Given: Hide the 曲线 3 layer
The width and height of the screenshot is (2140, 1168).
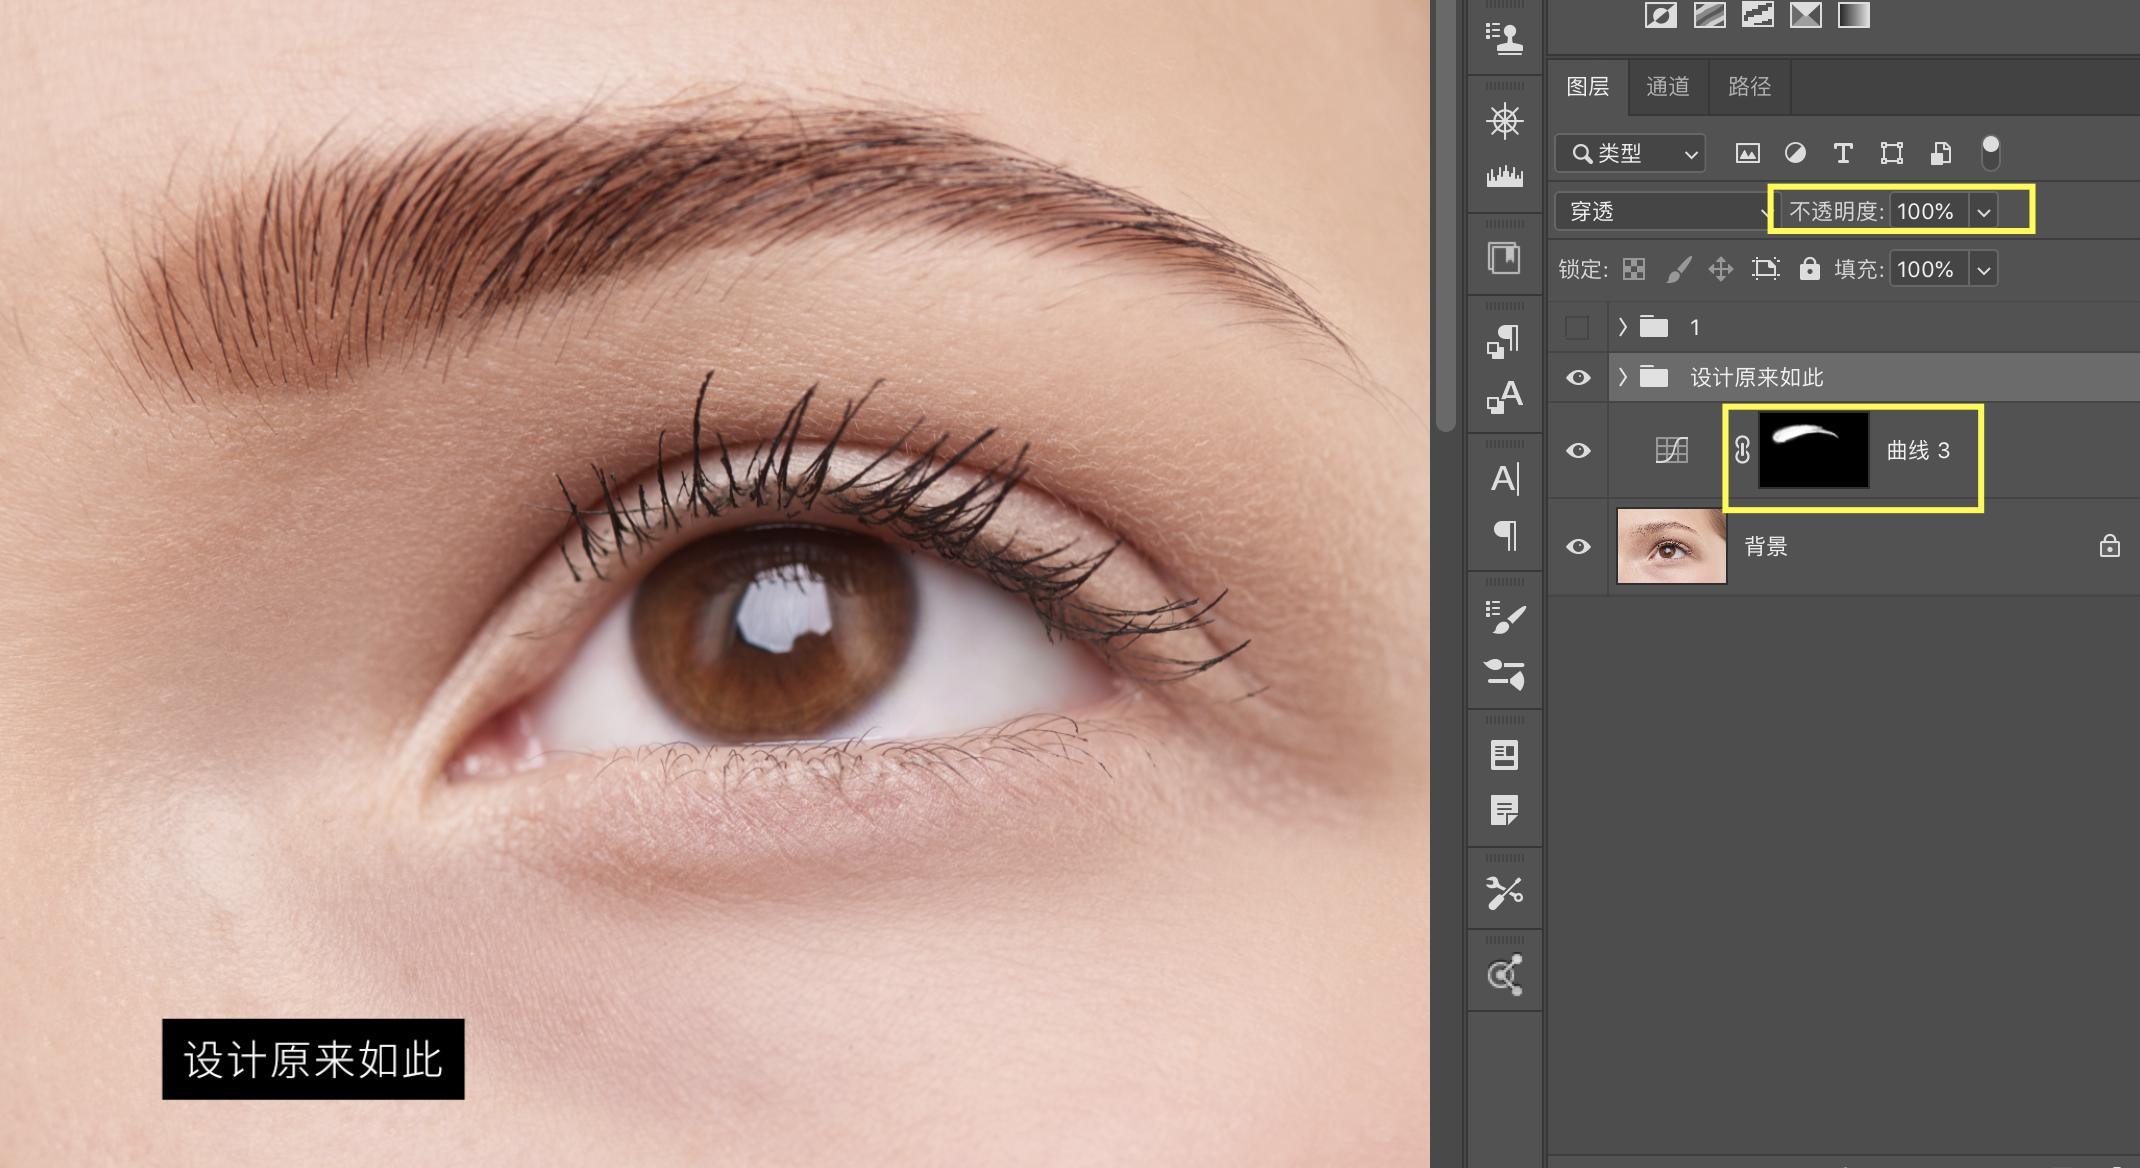Looking at the screenshot, I should tap(1578, 450).
